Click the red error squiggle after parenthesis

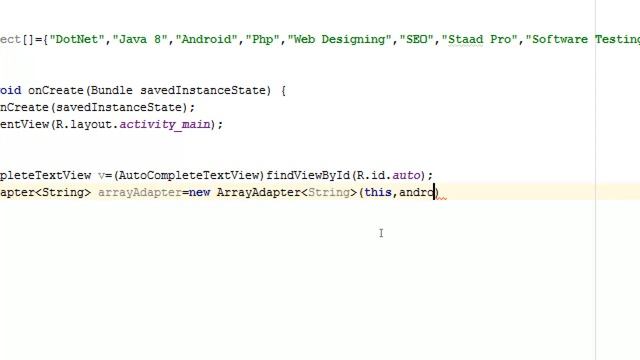442,198
